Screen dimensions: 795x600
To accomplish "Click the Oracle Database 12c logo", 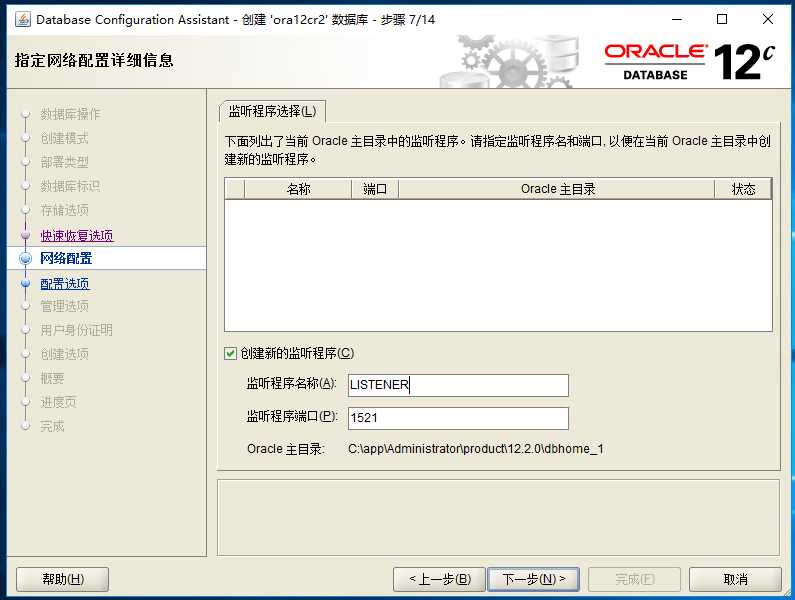I will click(690, 62).
